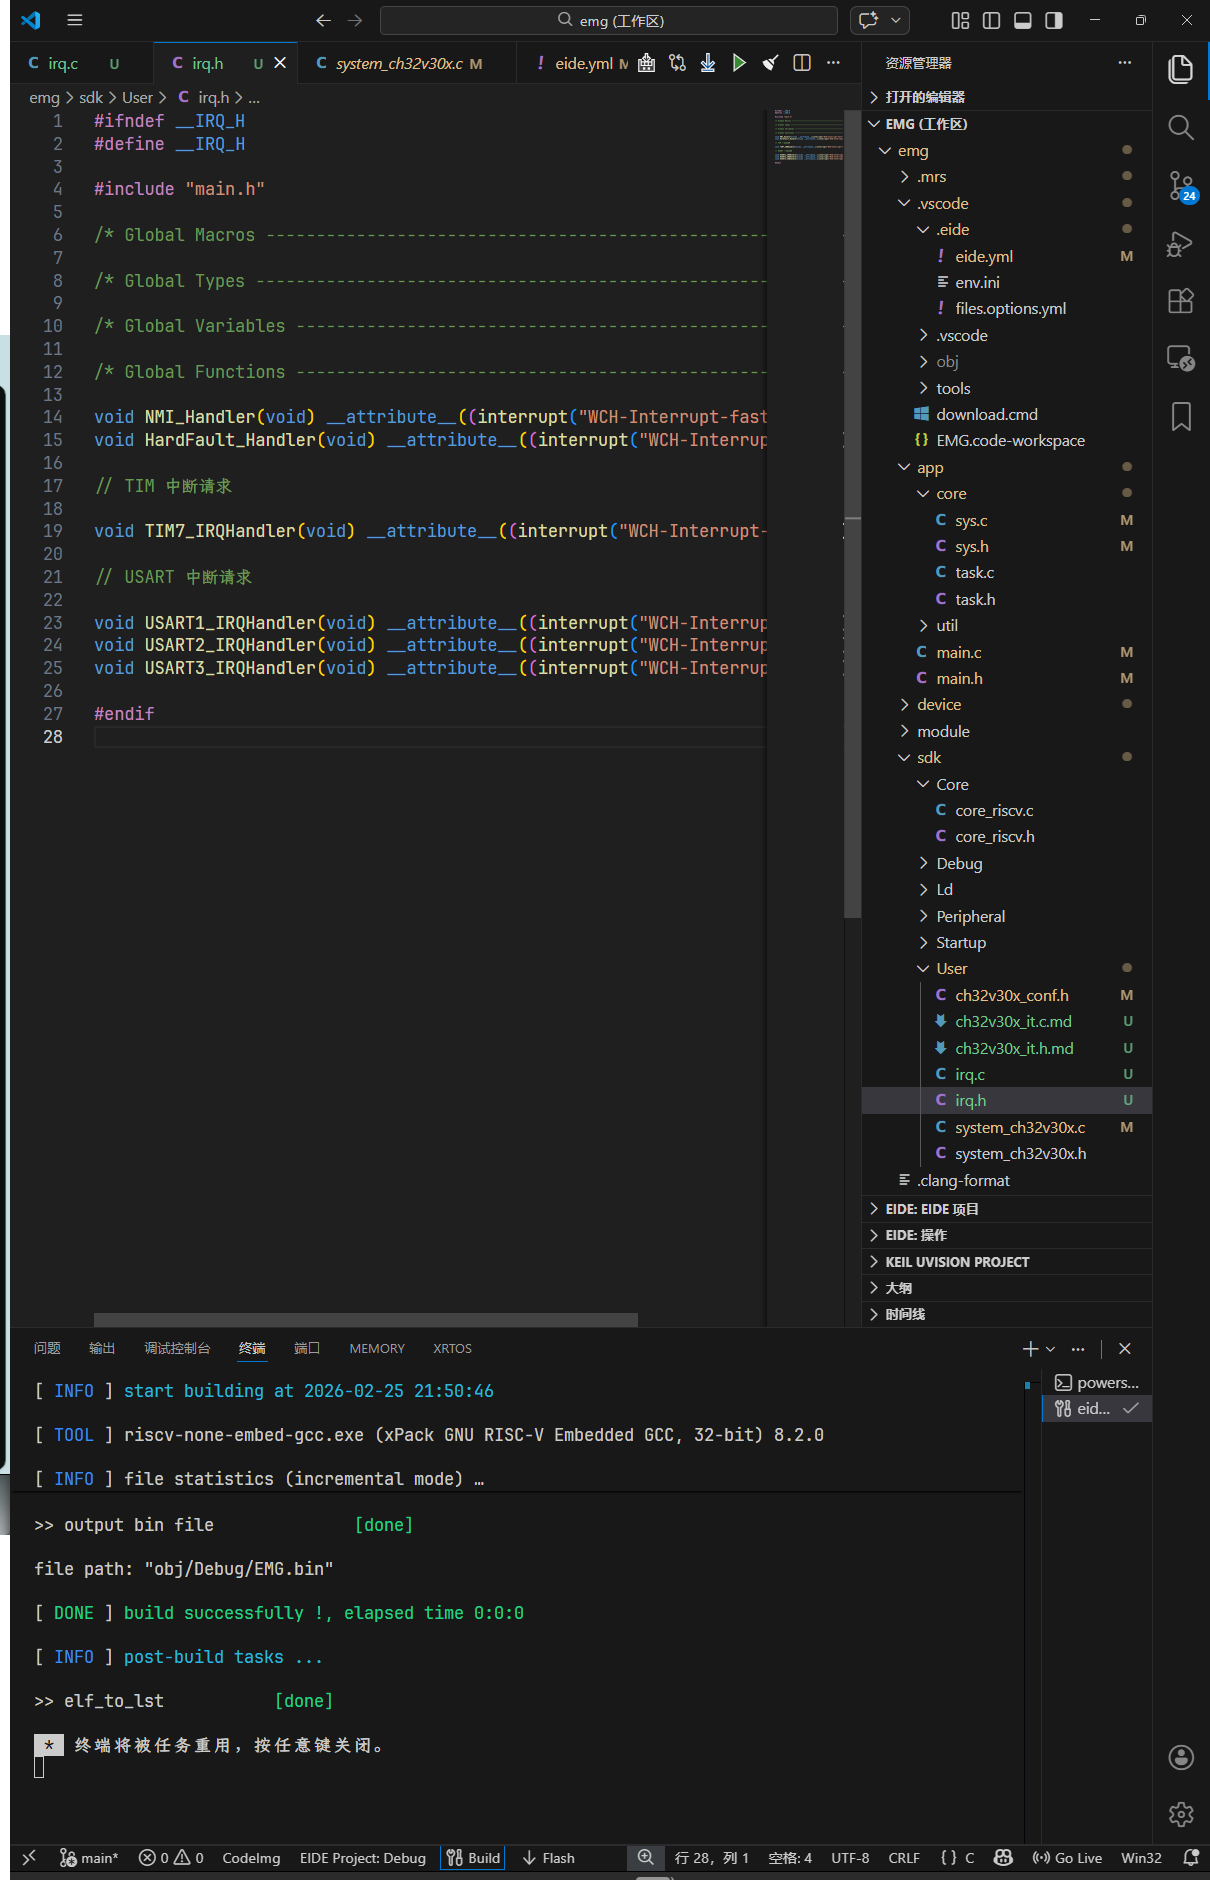This screenshot has height=1880, width=1210.
Task: Click the blue download arrow icon in editor toolbar
Action: pos(708,63)
